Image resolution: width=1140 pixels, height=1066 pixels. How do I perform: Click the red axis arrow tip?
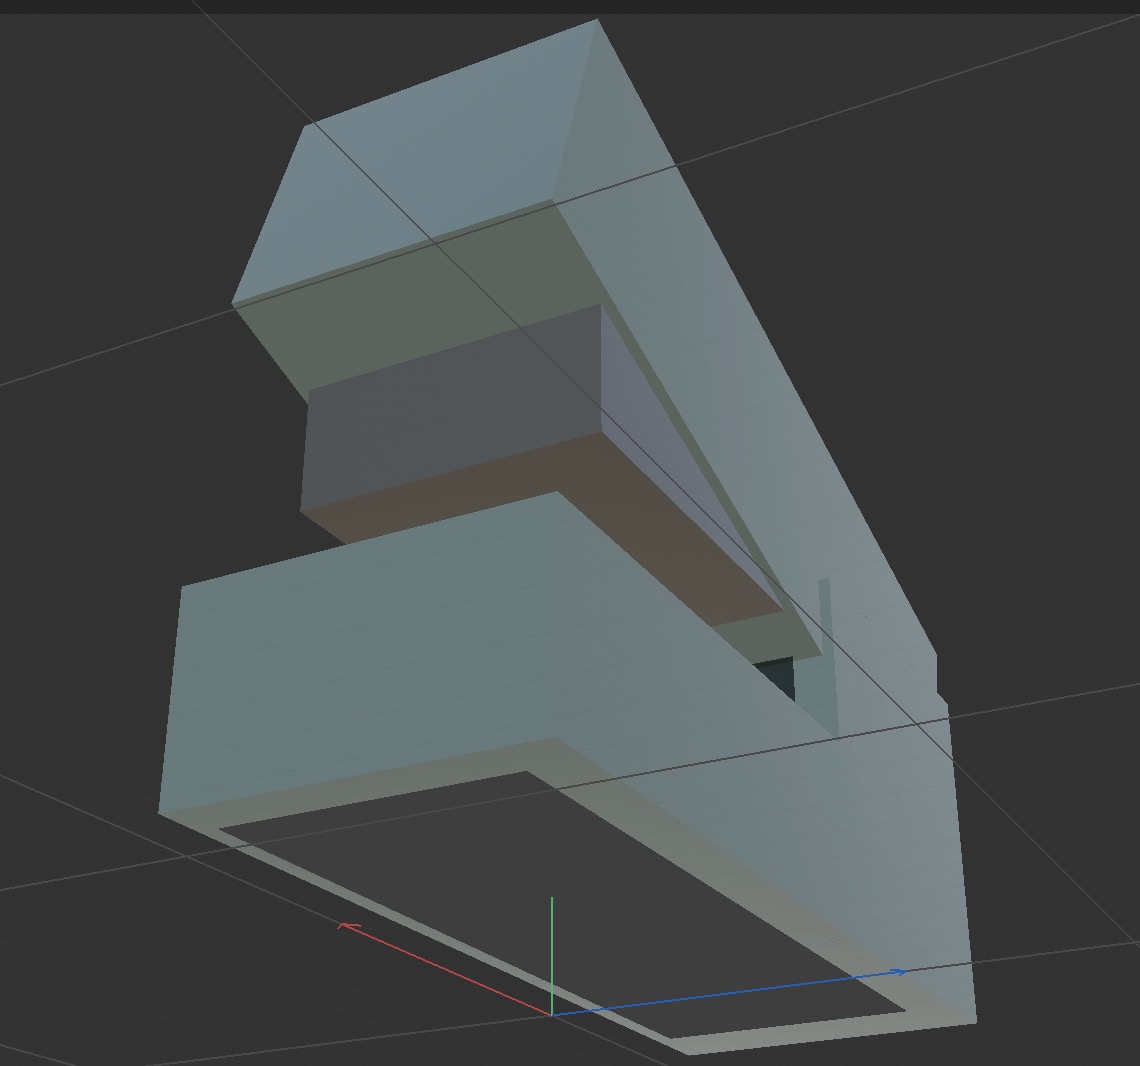343,926
